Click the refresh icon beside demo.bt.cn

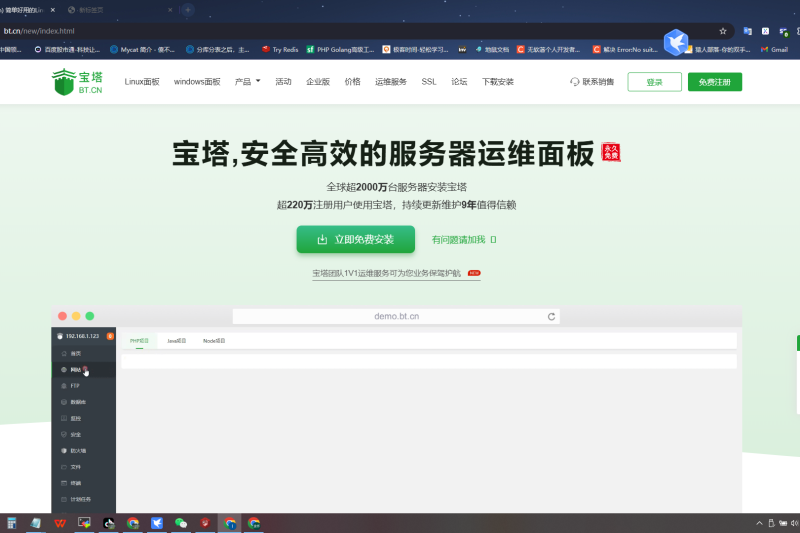coord(551,317)
